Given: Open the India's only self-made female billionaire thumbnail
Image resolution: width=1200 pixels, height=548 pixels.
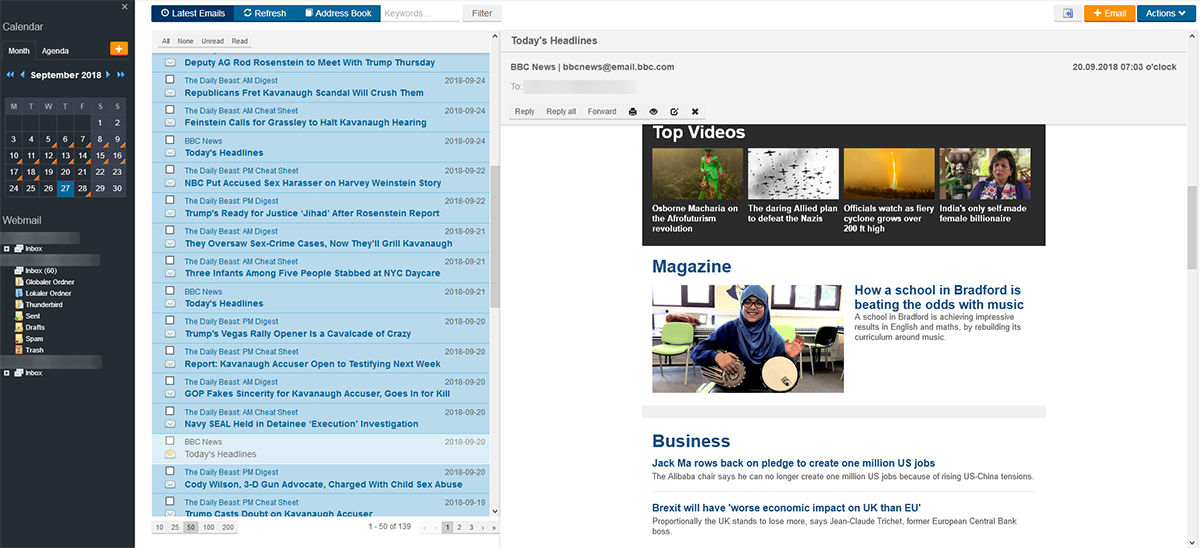Looking at the screenshot, I should [x=985, y=174].
